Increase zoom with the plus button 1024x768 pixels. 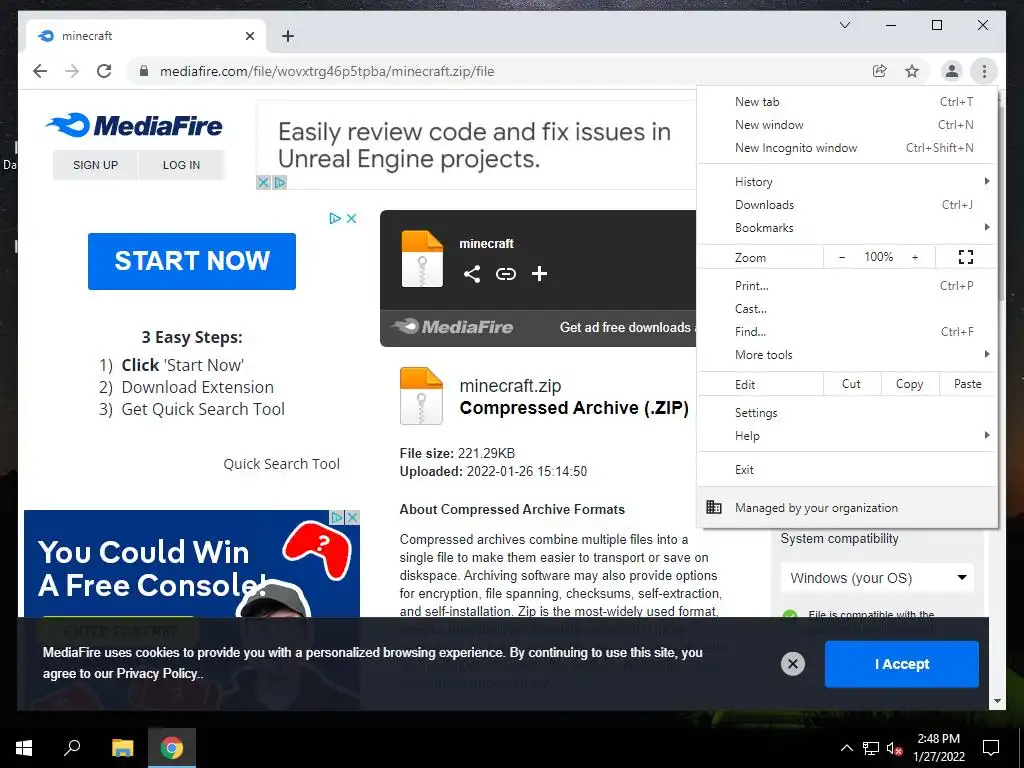coord(915,257)
